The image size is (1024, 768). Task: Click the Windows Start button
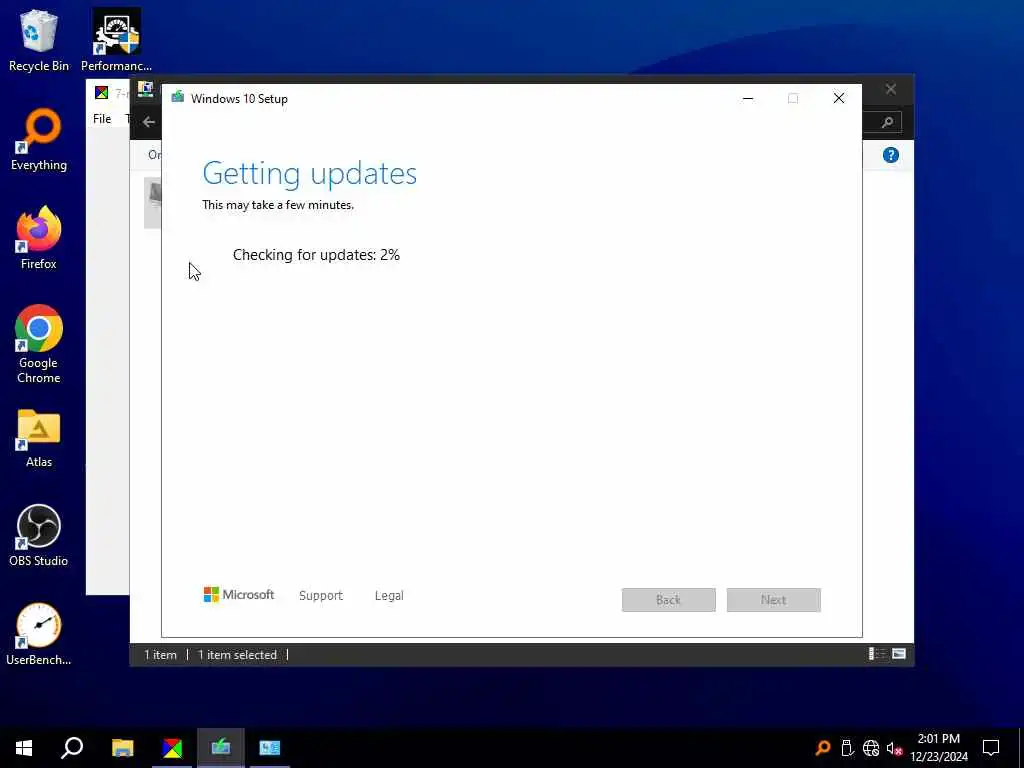24,748
